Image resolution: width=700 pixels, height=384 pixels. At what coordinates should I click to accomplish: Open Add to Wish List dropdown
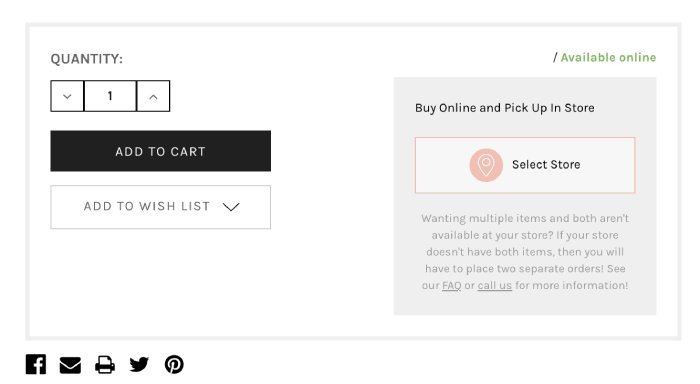pyautogui.click(x=161, y=207)
